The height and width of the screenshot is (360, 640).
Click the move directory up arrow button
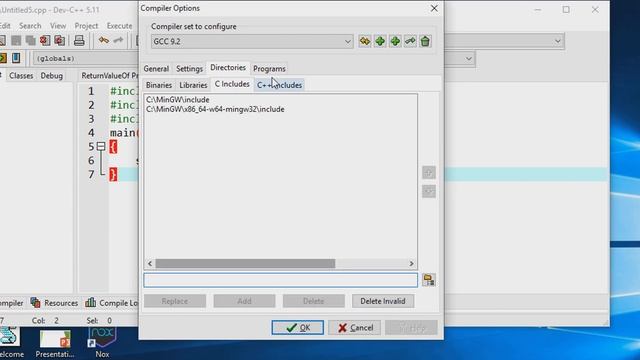(x=429, y=172)
